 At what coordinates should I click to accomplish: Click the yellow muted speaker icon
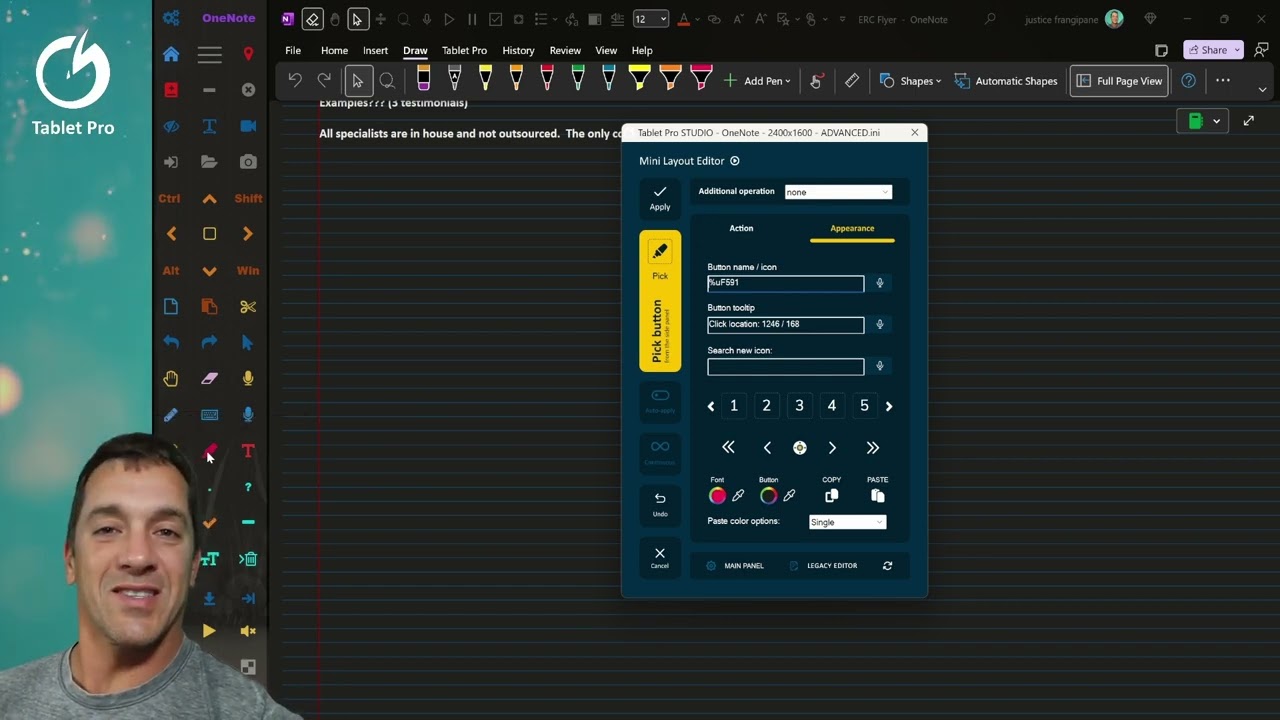248,631
